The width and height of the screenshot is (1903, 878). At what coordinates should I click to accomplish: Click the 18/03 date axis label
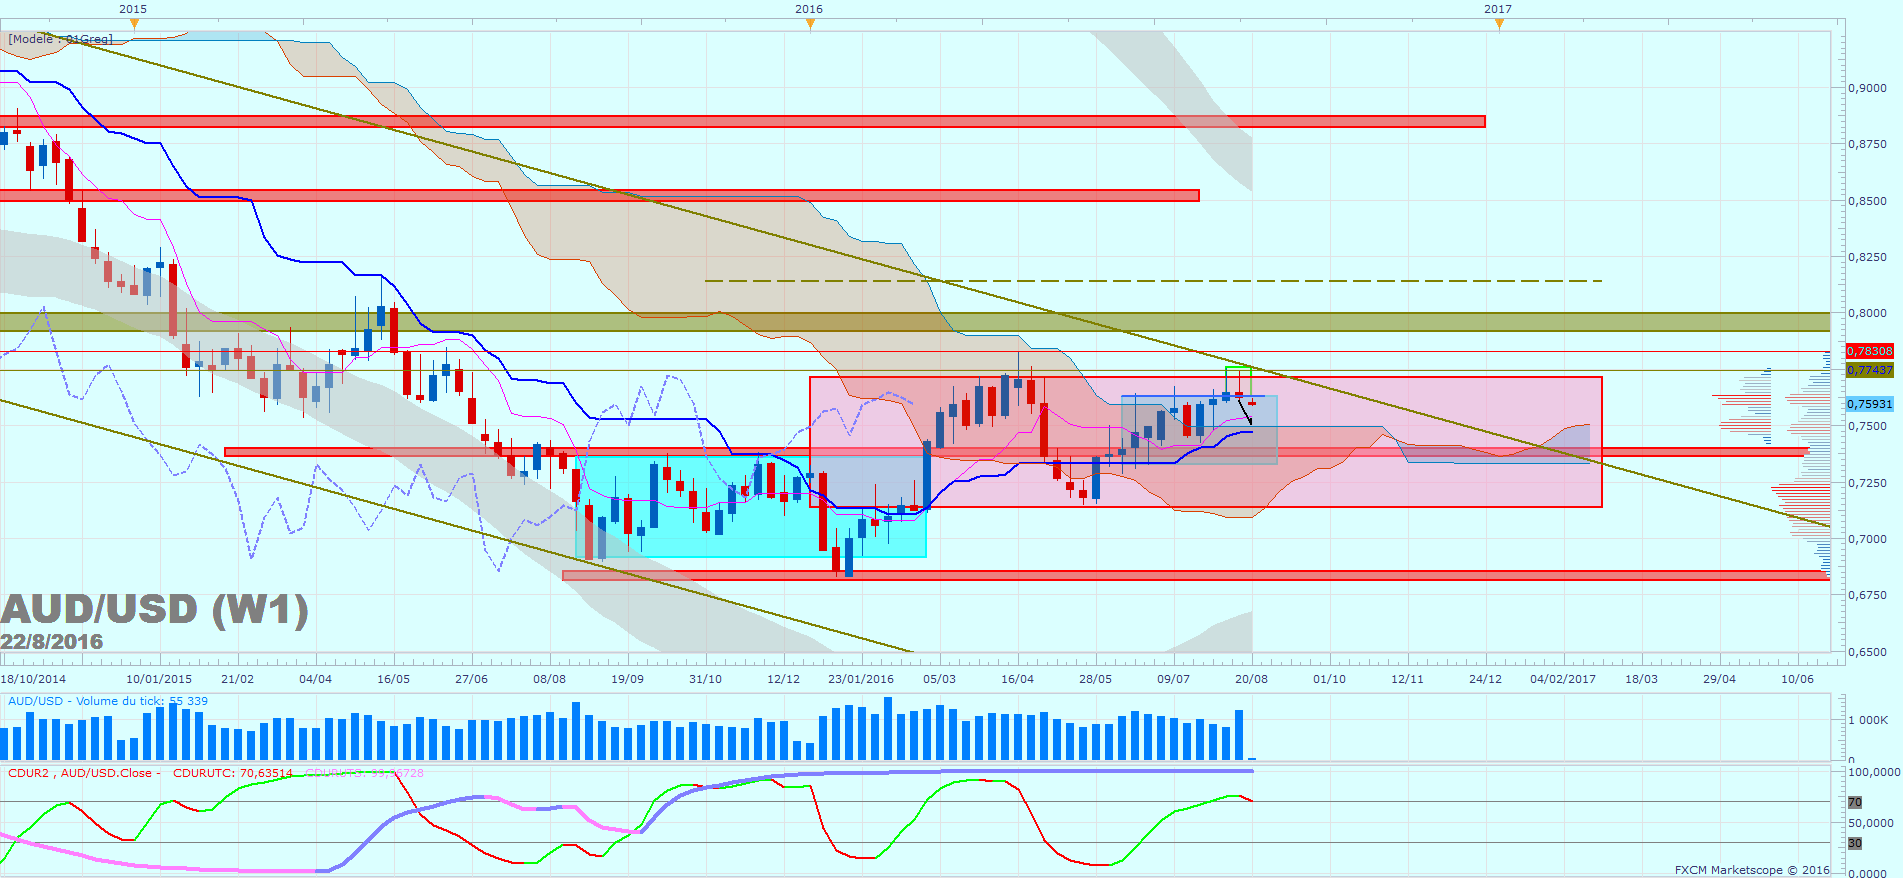[1641, 679]
